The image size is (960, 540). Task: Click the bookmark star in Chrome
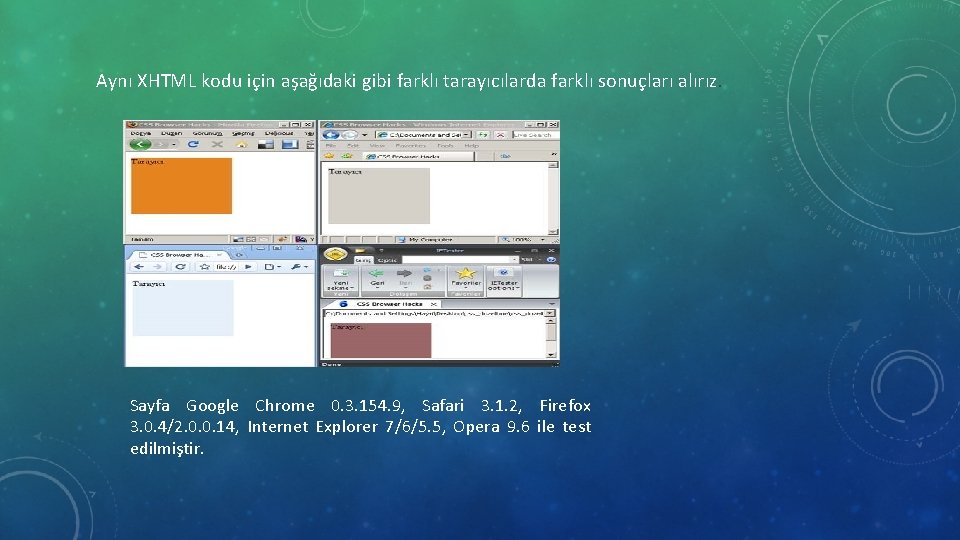(204, 266)
